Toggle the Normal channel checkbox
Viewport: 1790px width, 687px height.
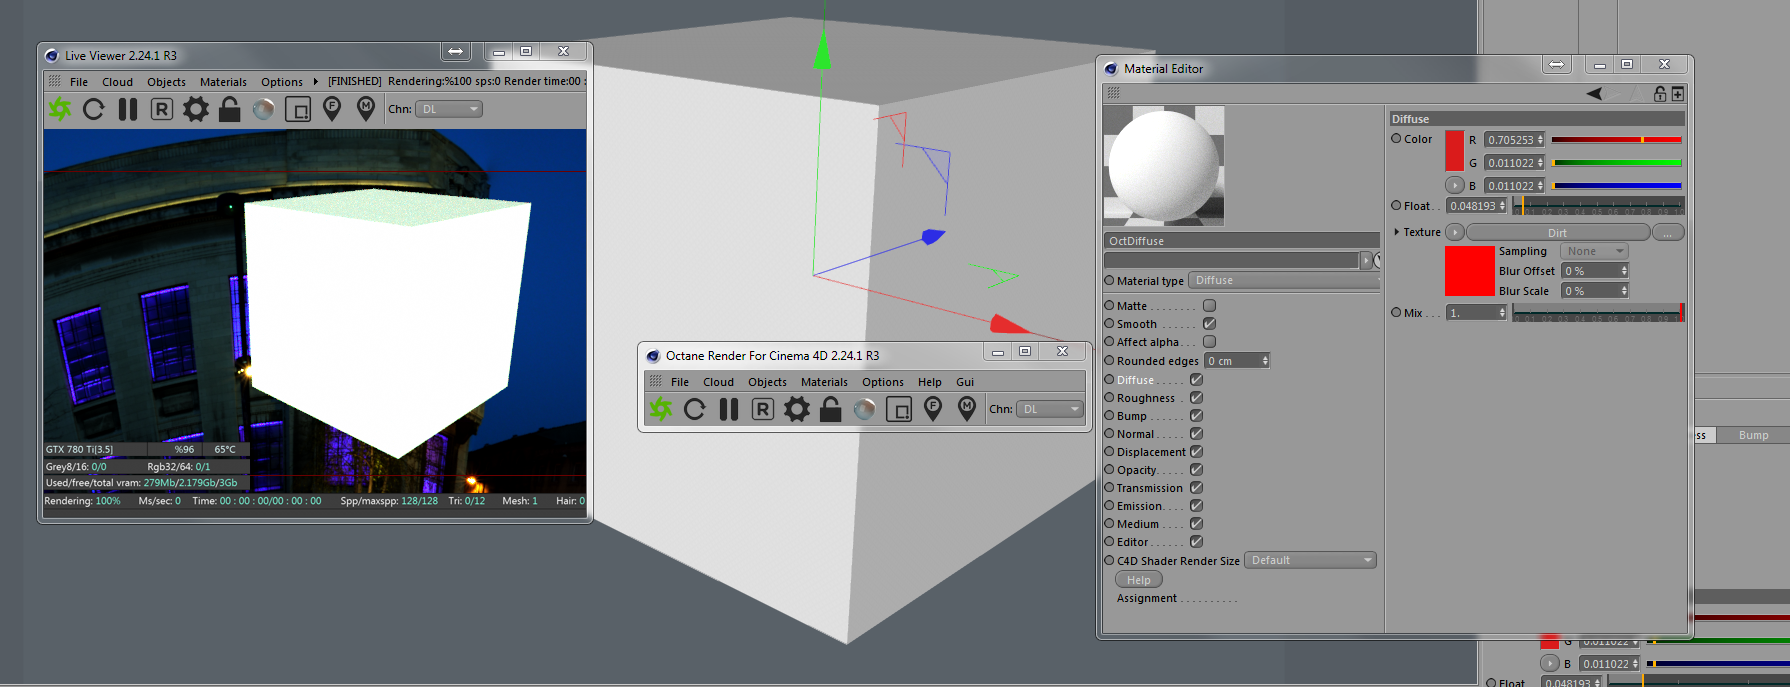click(x=1196, y=433)
